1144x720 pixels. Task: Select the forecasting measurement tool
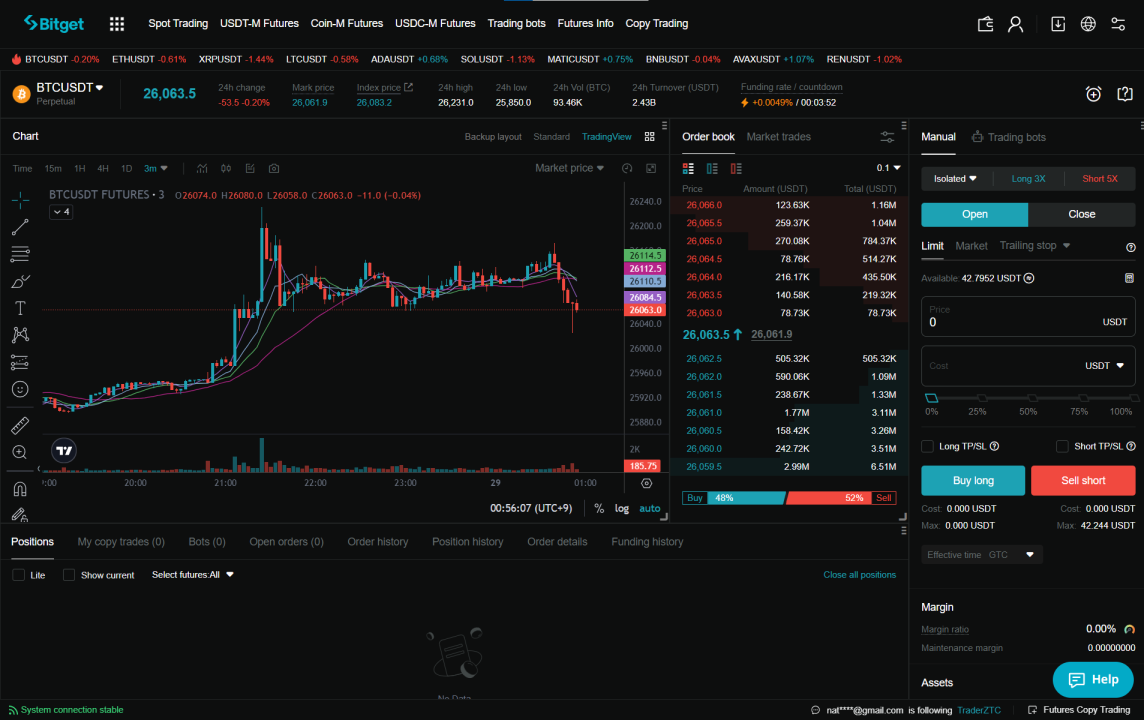[20, 362]
